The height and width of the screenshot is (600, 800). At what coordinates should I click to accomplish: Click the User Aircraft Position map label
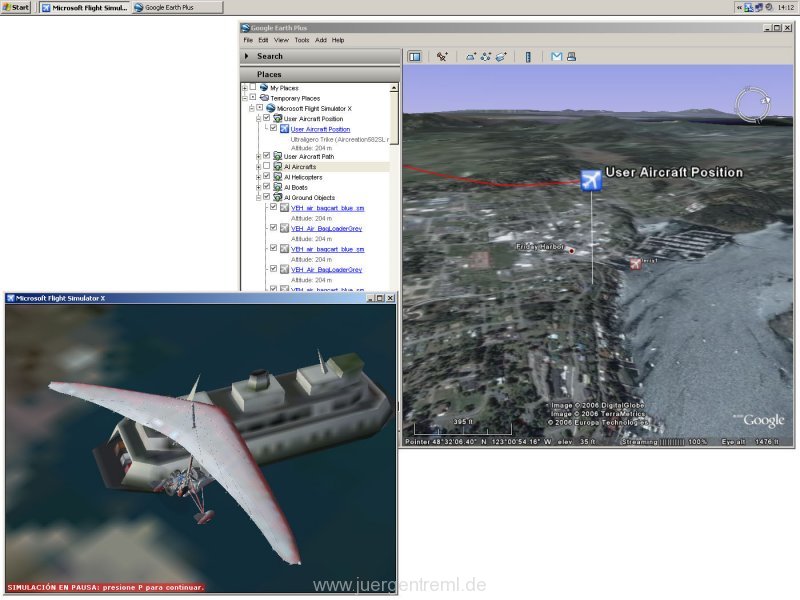(674, 172)
